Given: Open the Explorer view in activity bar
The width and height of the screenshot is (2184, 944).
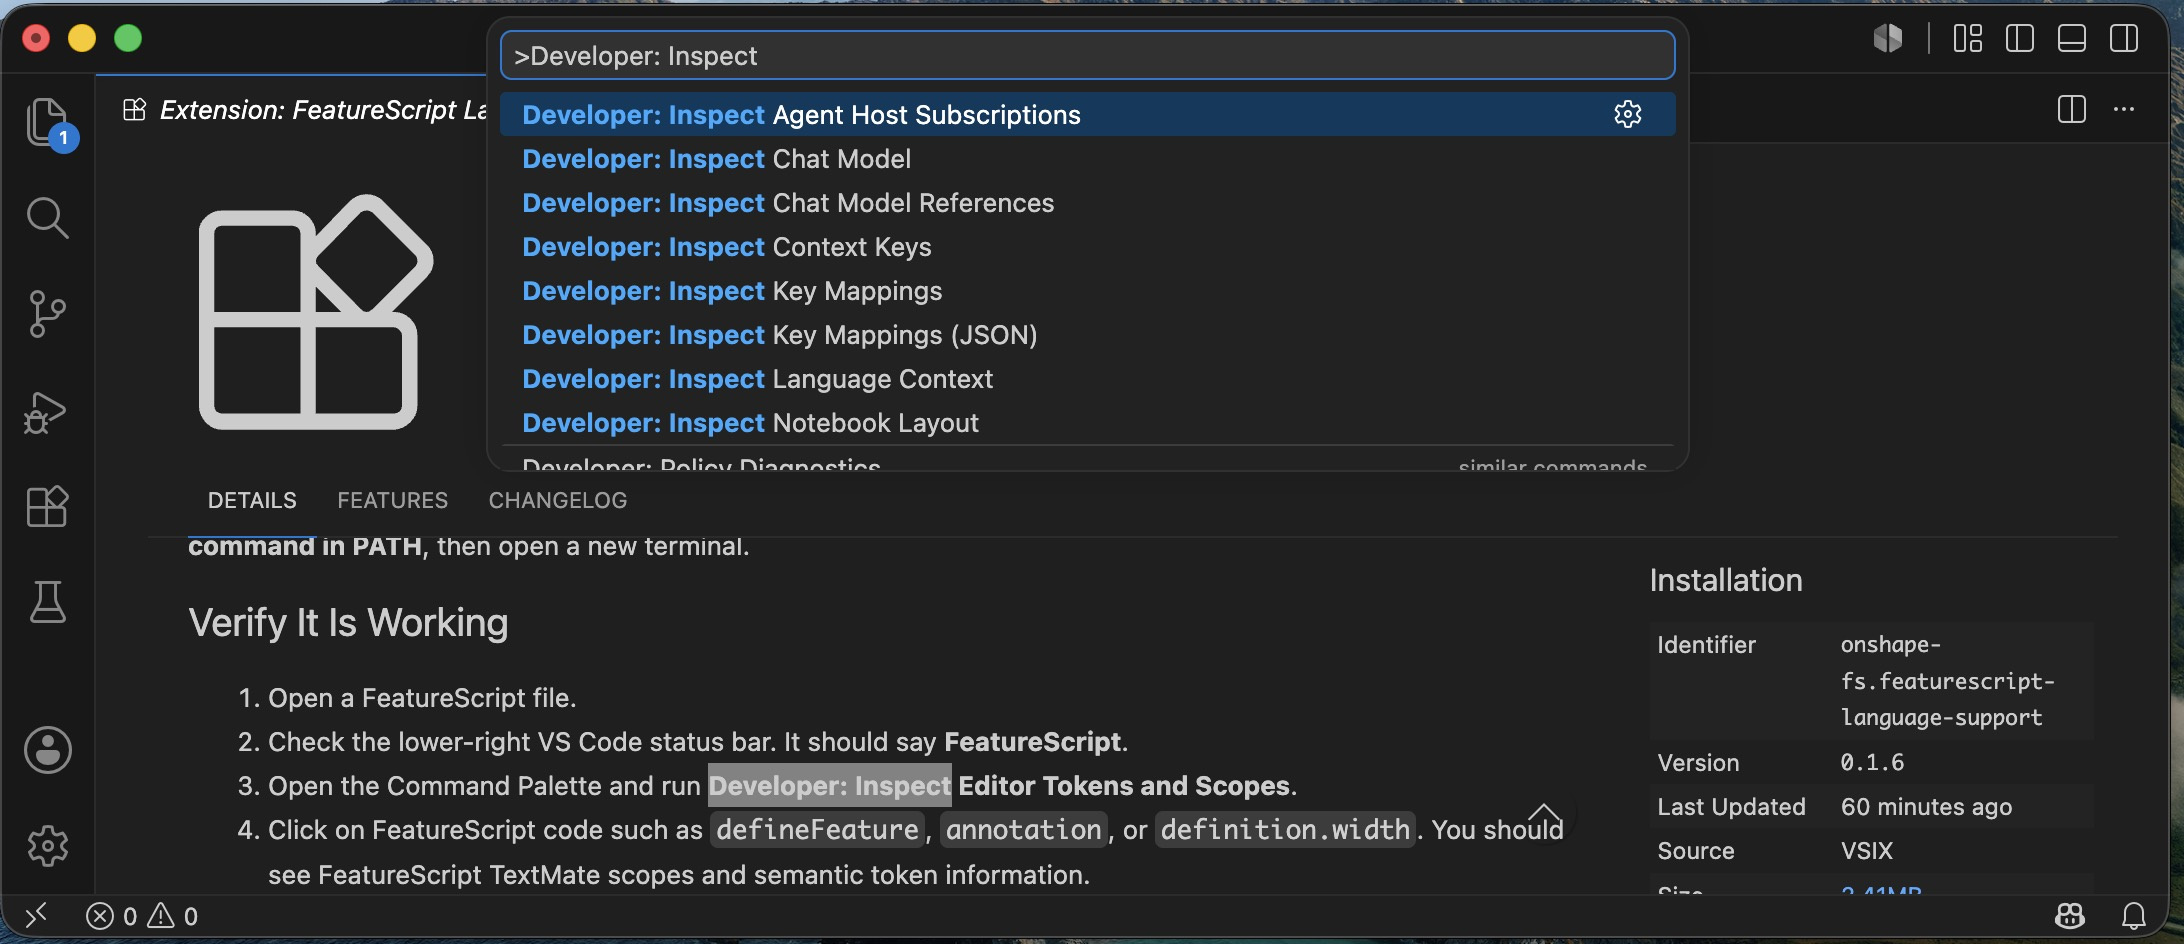Looking at the screenshot, I should coord(47,122).
